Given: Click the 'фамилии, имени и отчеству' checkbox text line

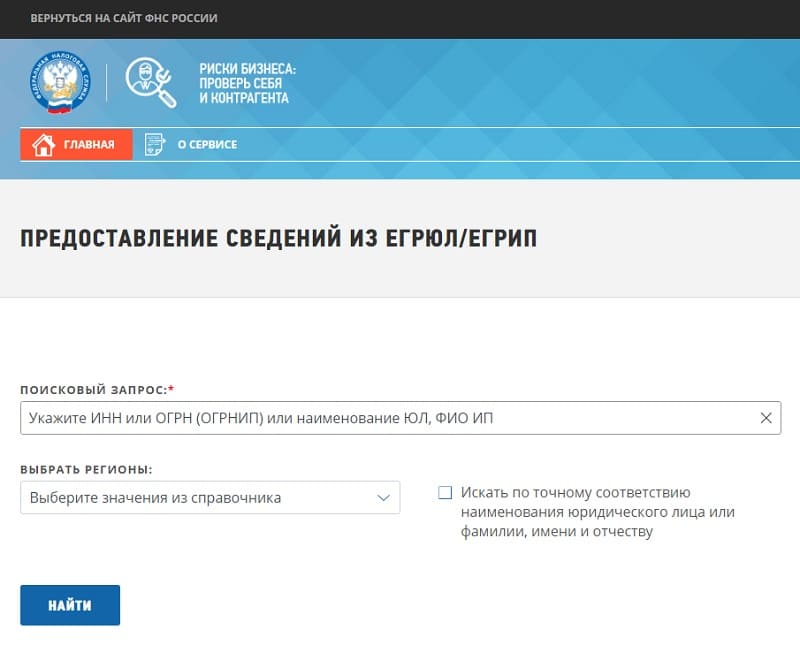Looking at the screenshot, I should [x=556, y=532].
